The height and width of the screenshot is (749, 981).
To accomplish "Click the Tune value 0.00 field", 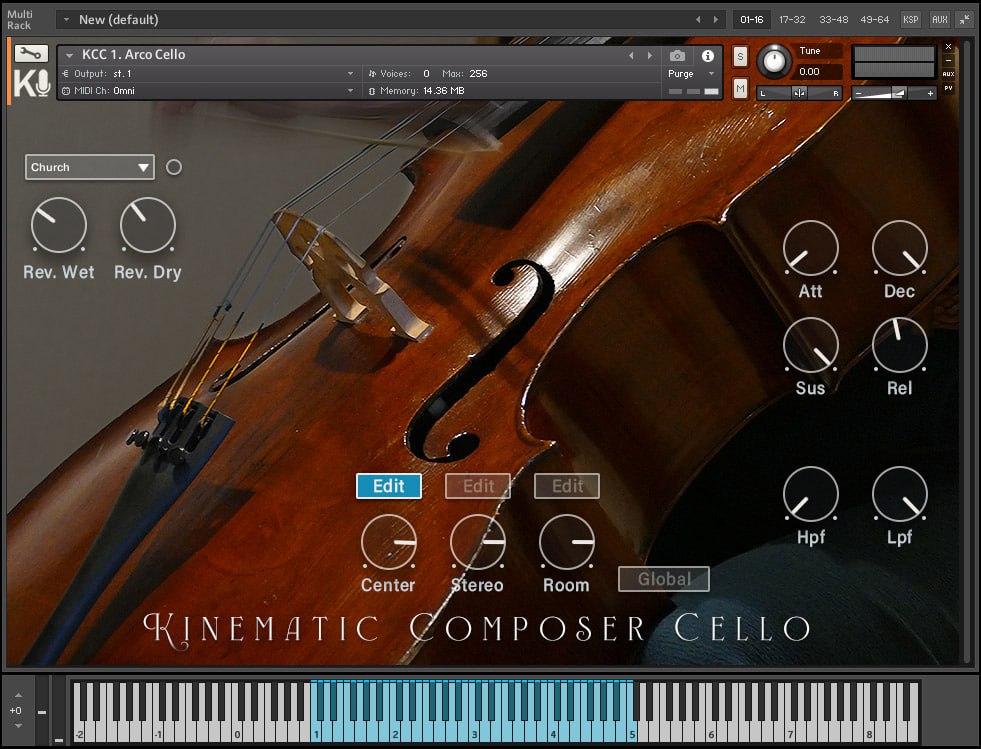I will [x=818, y=71].
